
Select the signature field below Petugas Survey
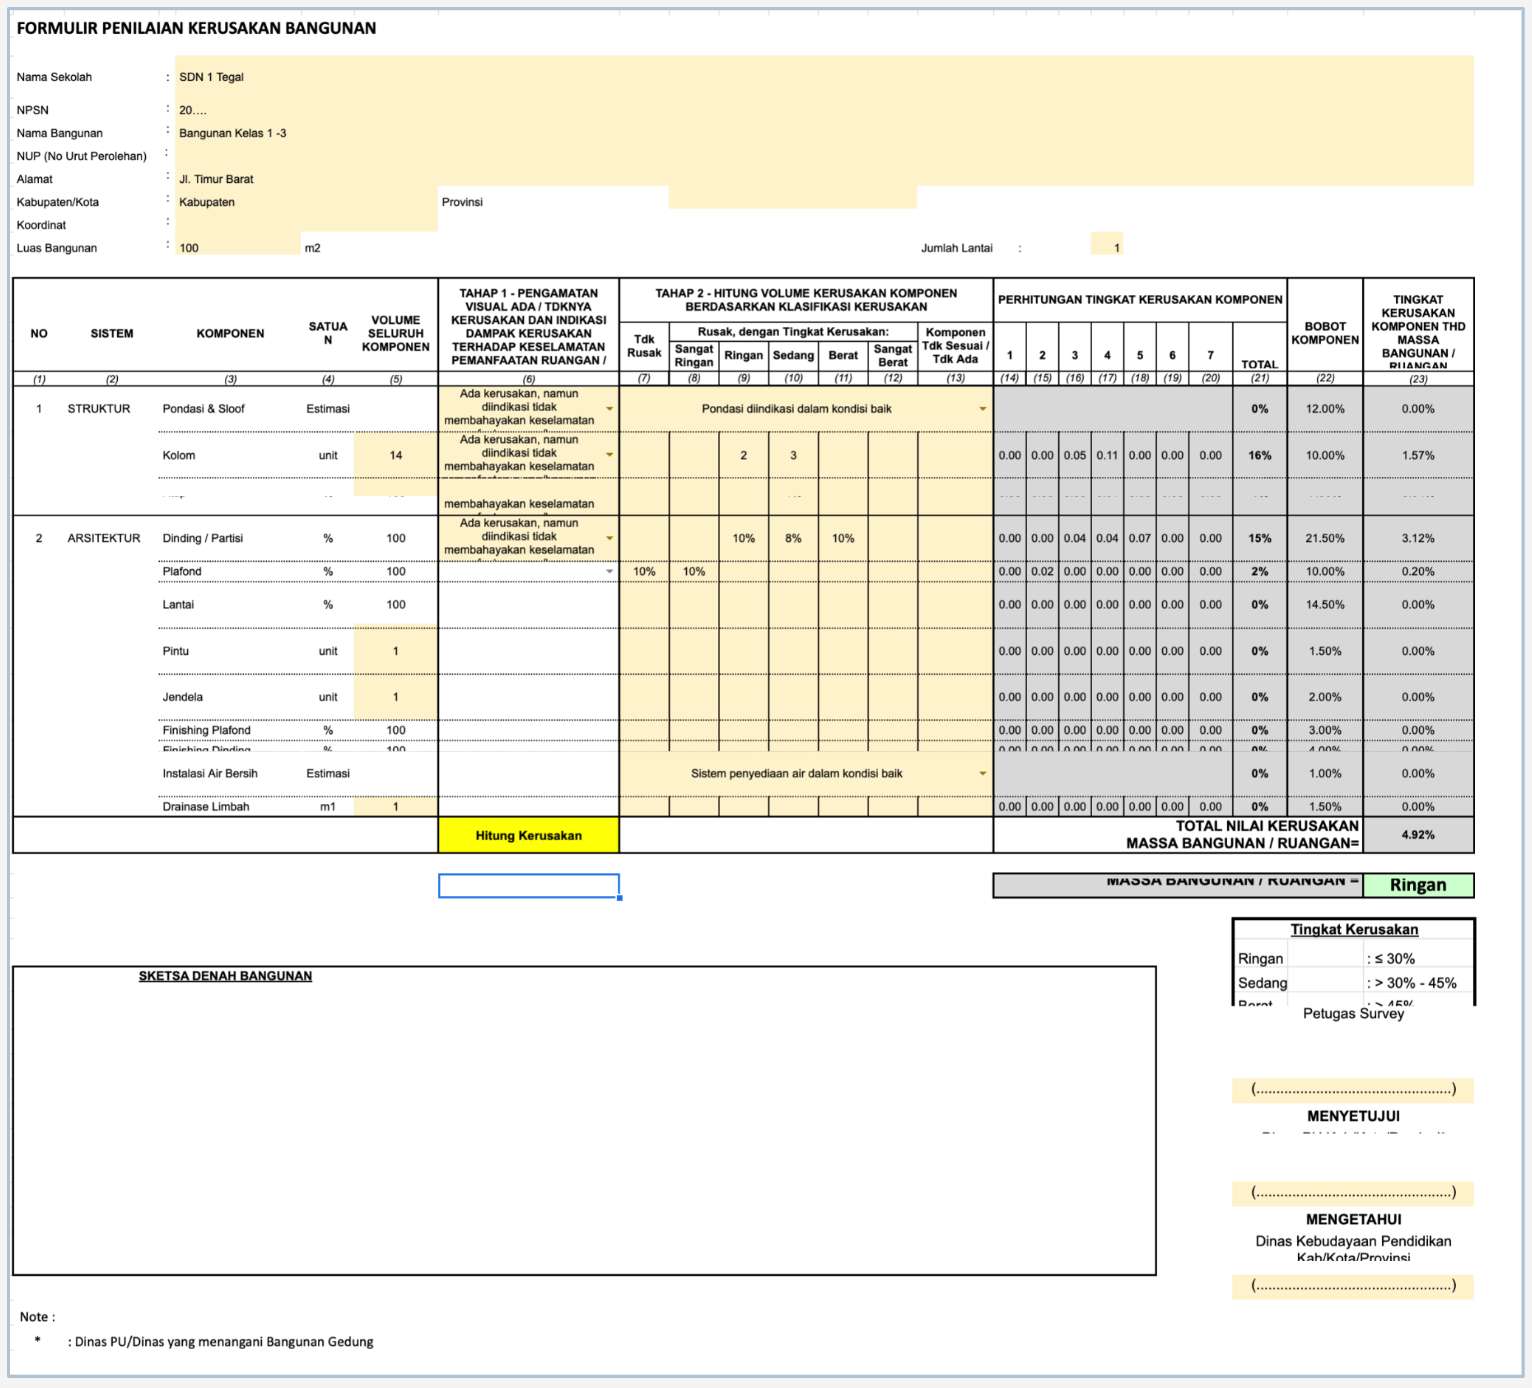point(1353,1089)
